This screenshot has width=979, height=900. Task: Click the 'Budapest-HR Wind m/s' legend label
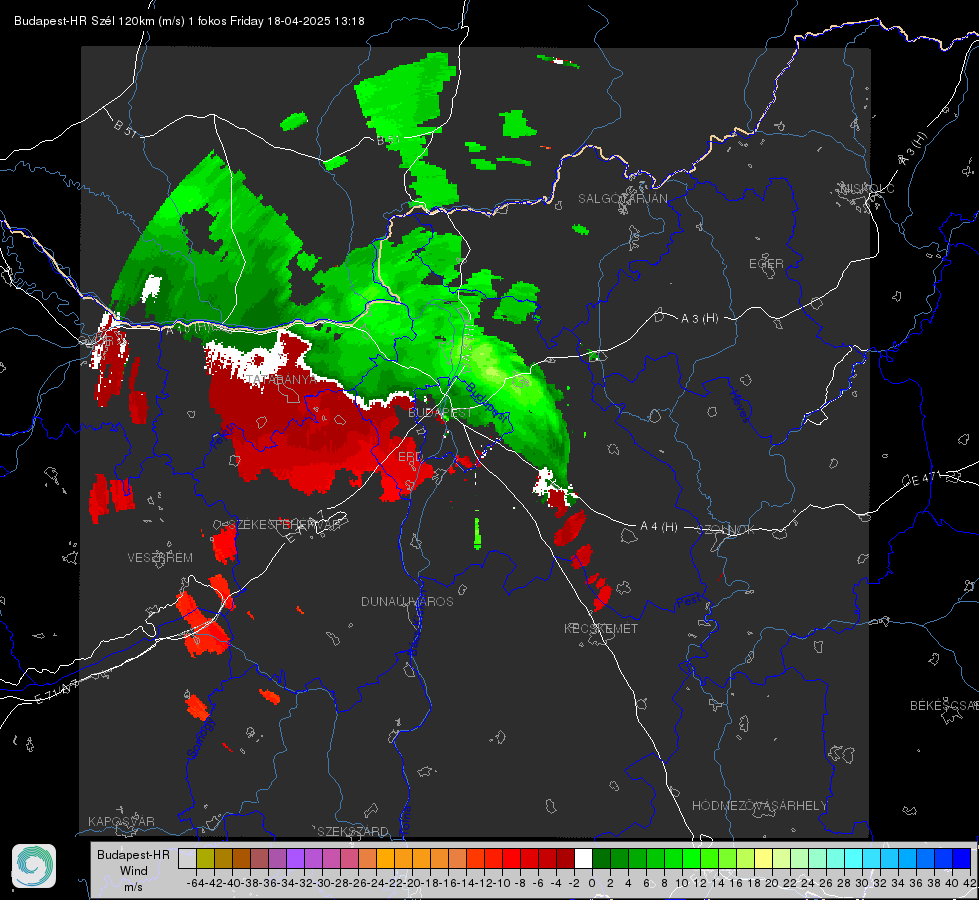point(133,871)
